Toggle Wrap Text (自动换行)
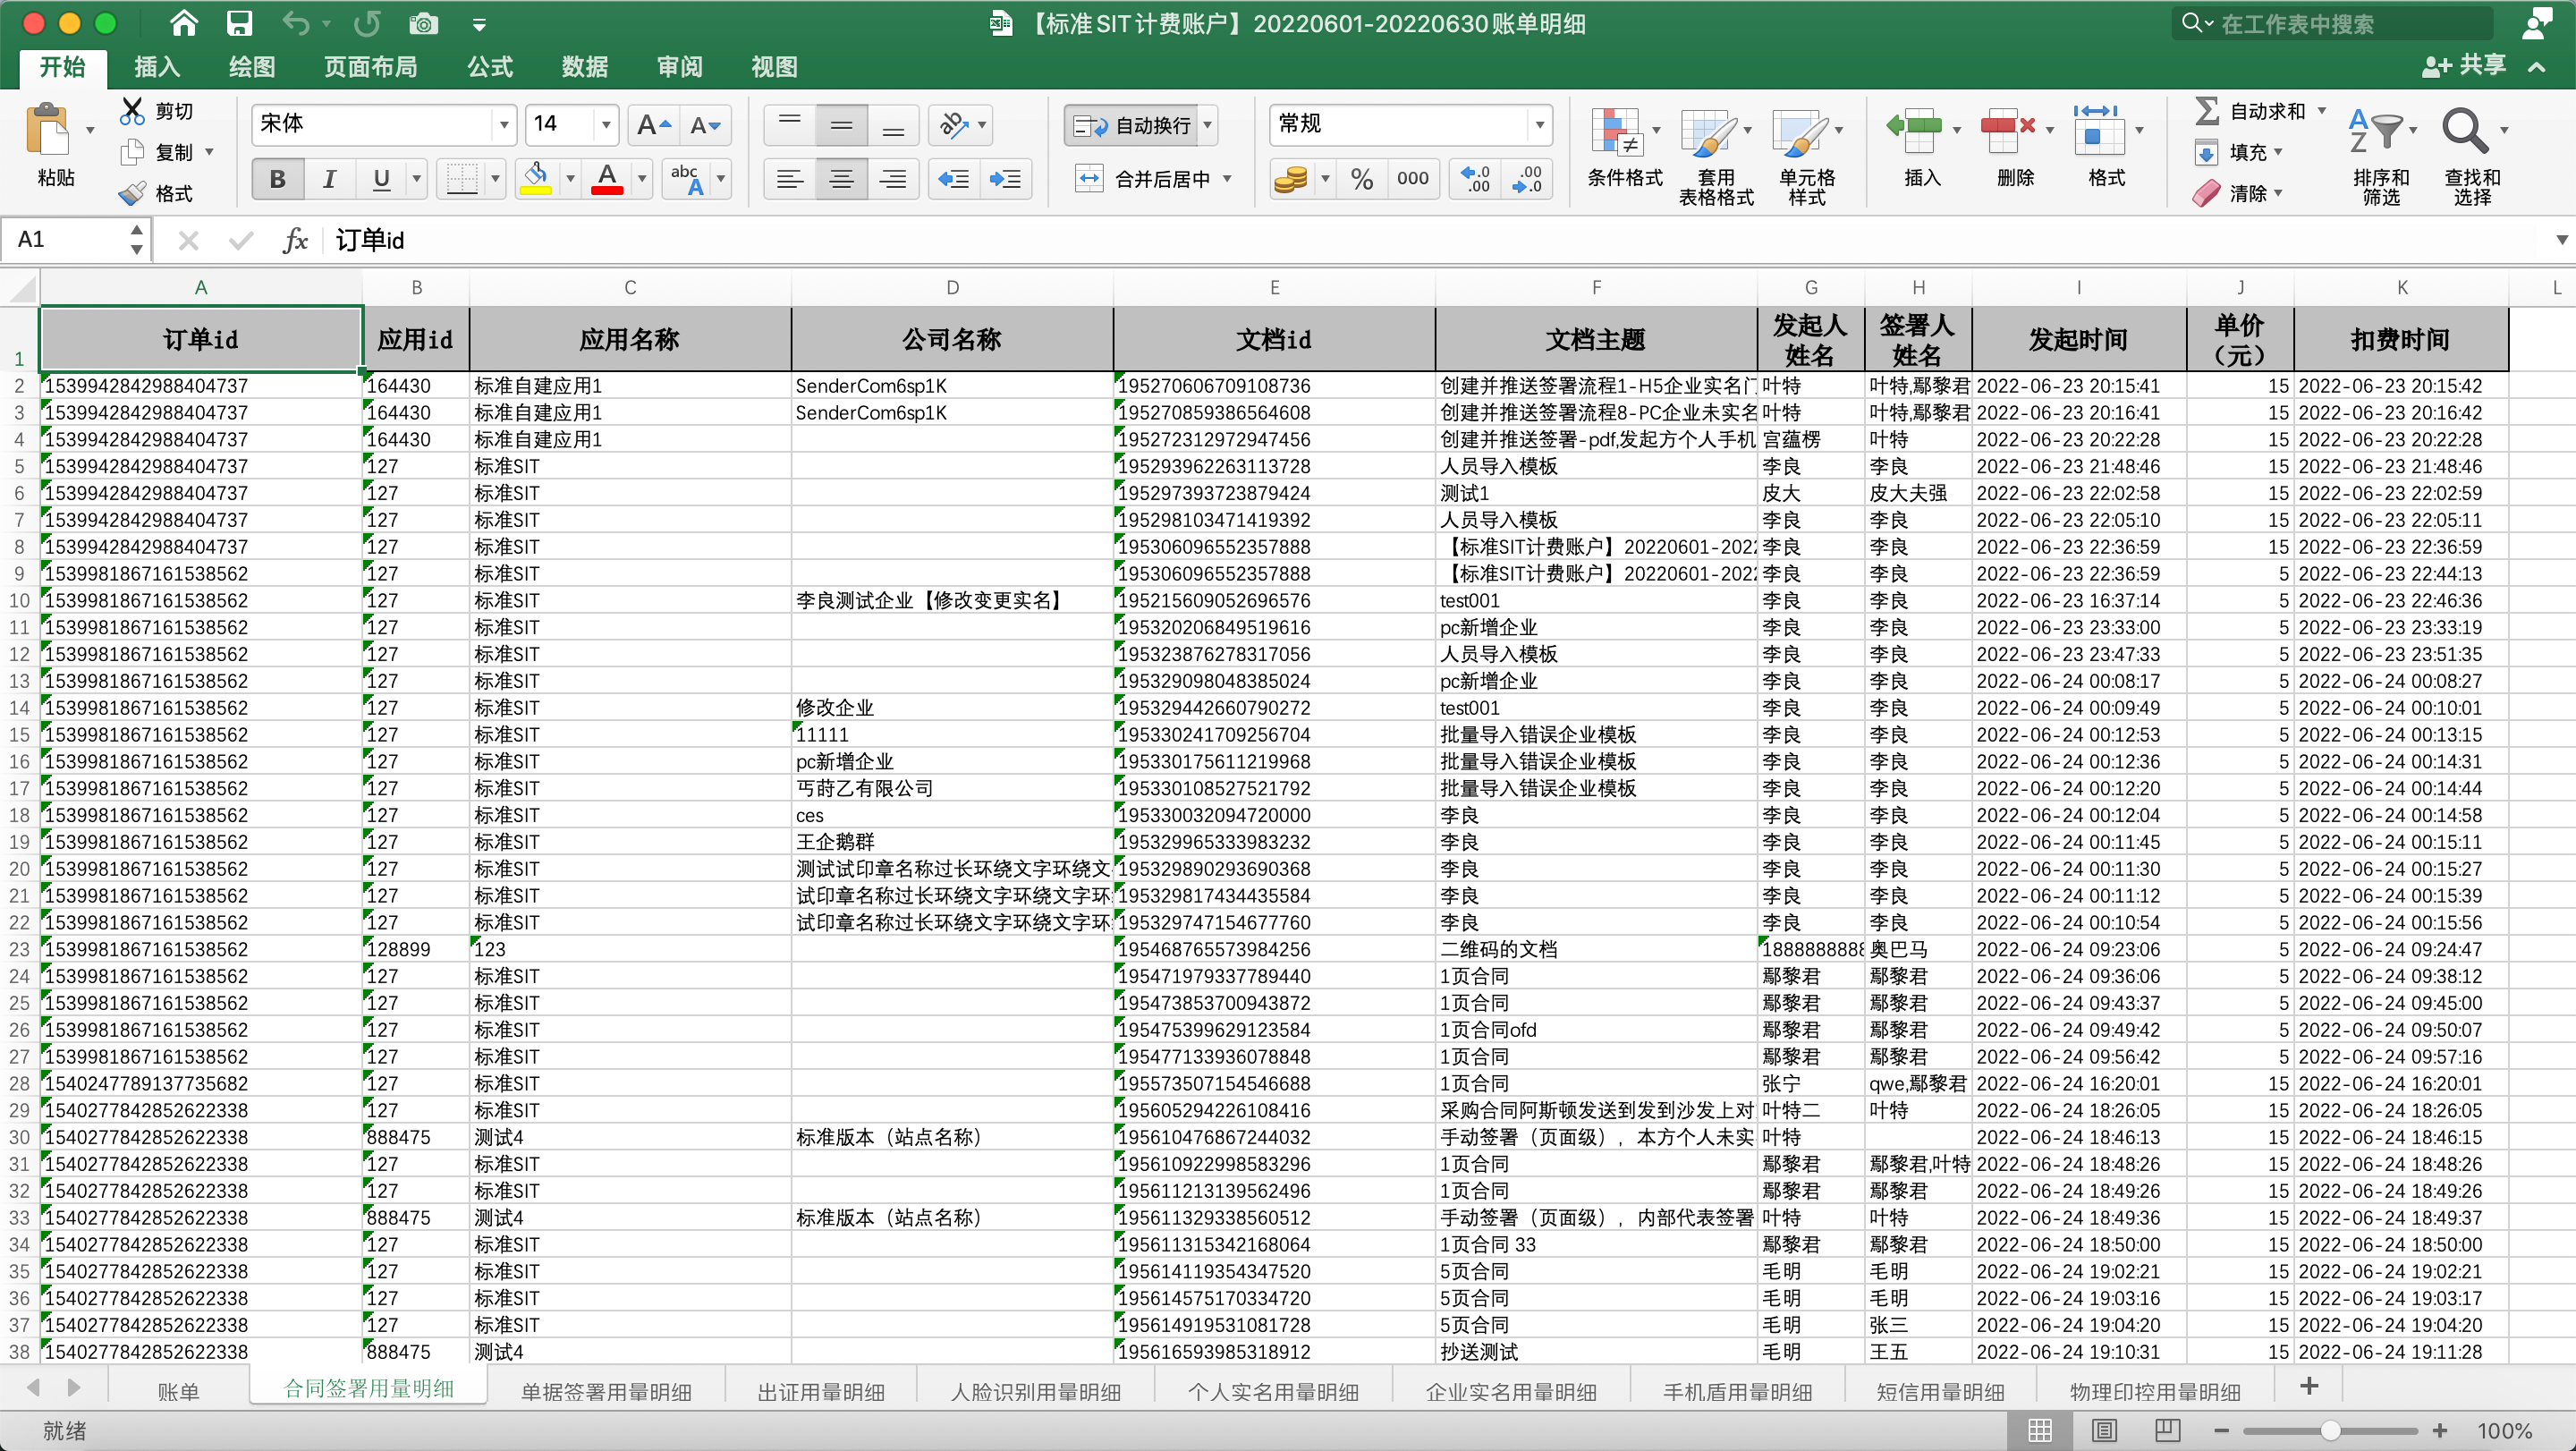Image resolution: width=2576 pixels, height=1451 pixels. pos(1131,125)
